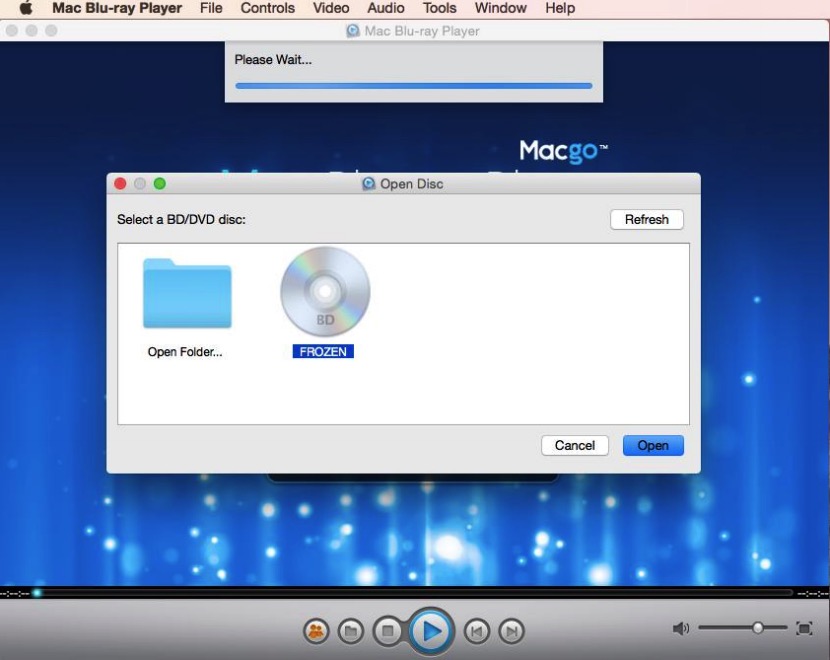Screen dimensions: 830x660
Task: Click the share recommend icon in control bar
Action: 316,631
